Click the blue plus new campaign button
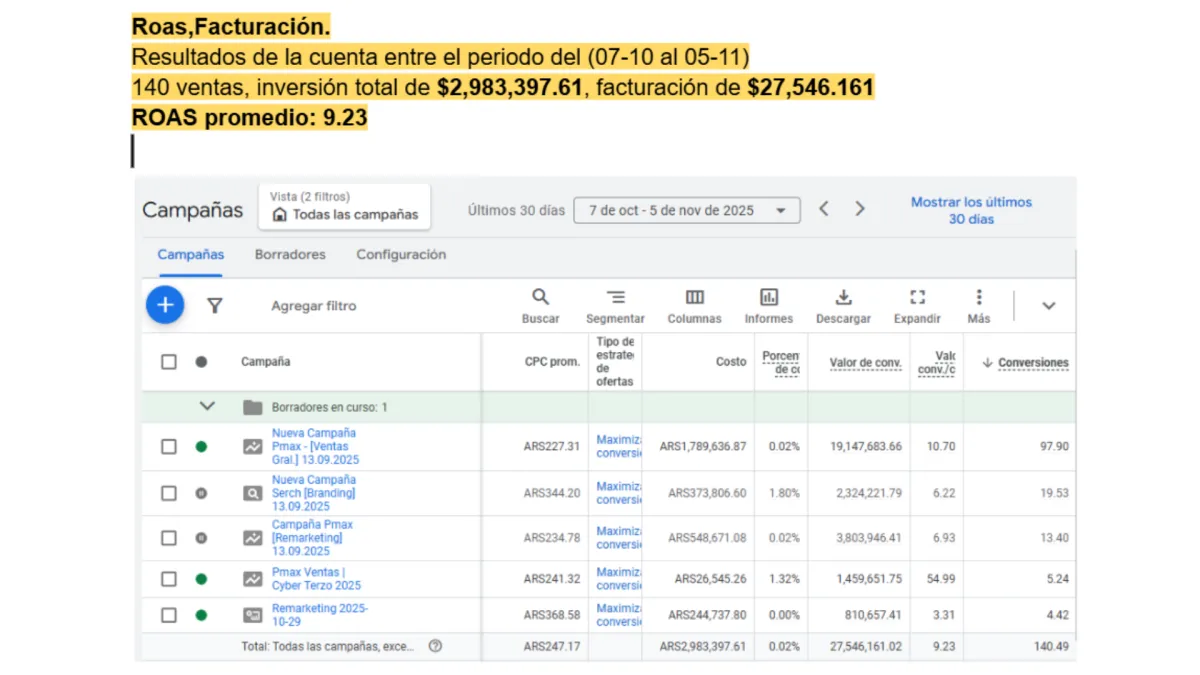The width and height of the screenshot is (1200, 675). 165,305
